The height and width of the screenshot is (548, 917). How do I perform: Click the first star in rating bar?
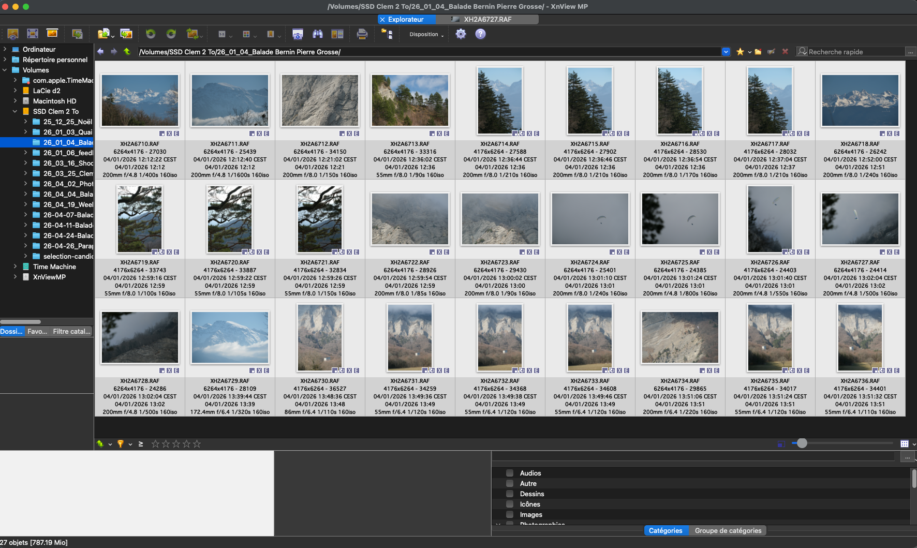(155, 444)
